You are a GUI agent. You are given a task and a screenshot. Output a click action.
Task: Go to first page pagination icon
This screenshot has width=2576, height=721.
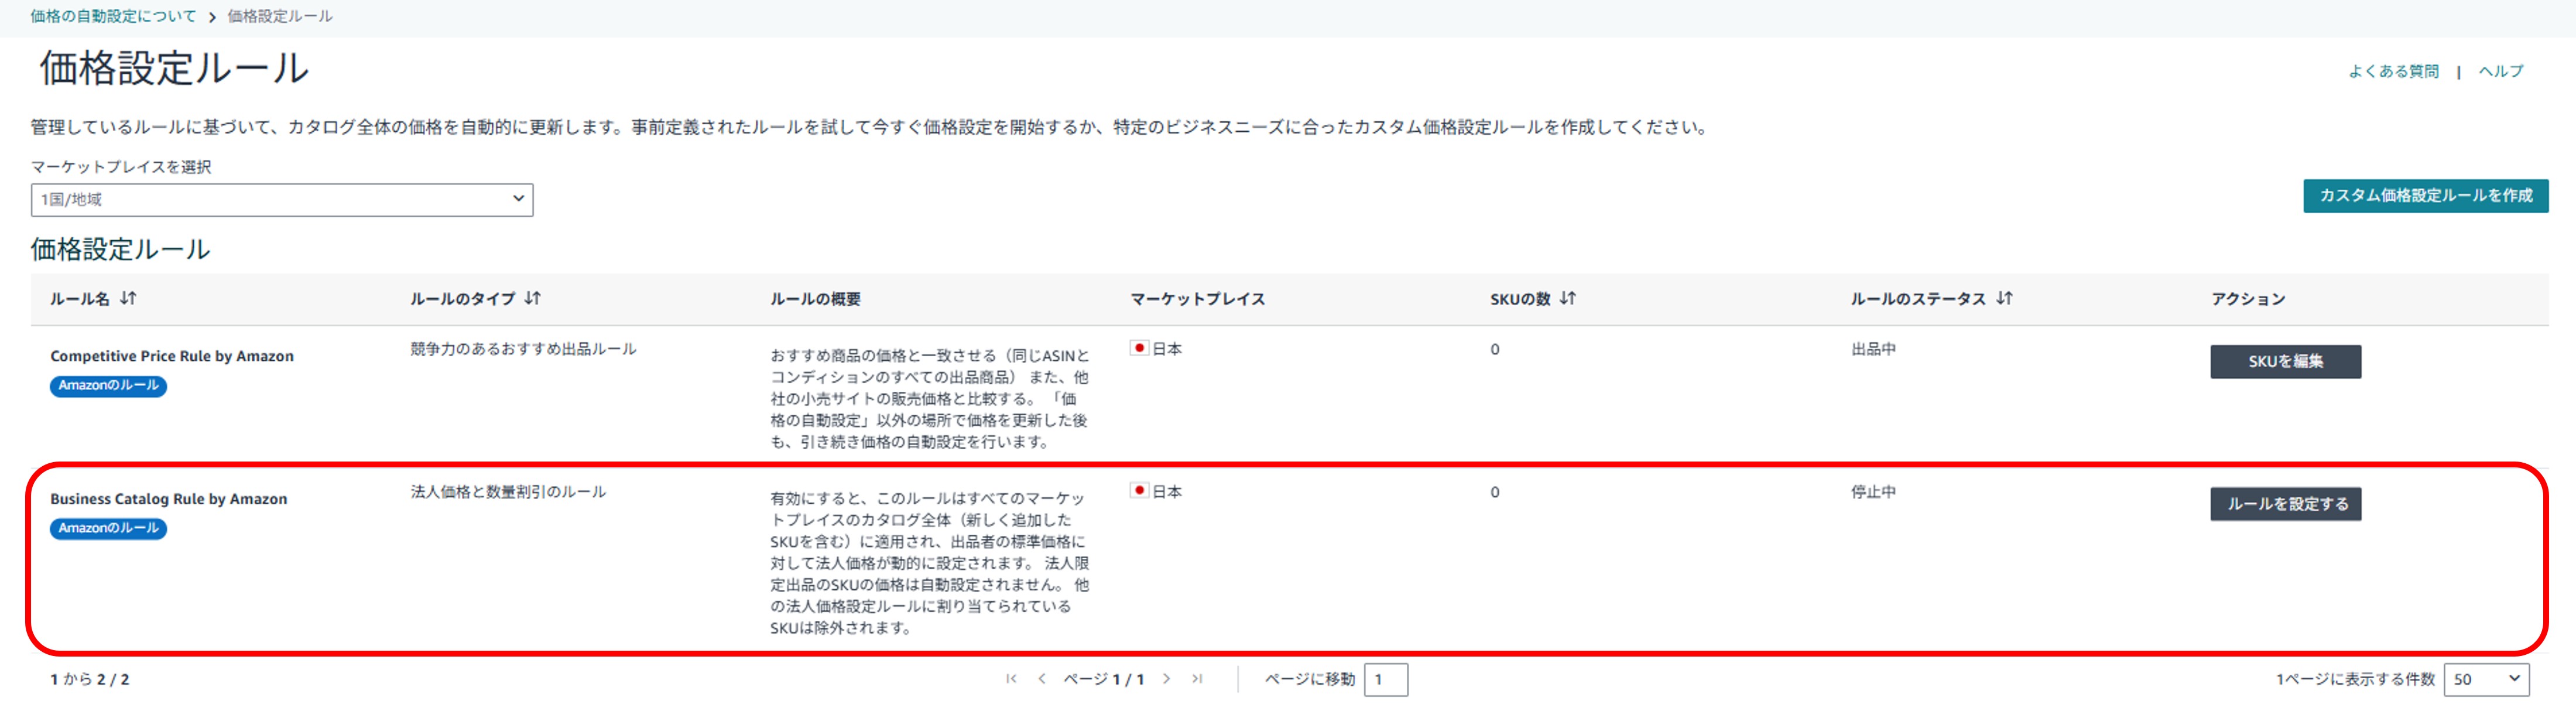(x=1011, y=679)
